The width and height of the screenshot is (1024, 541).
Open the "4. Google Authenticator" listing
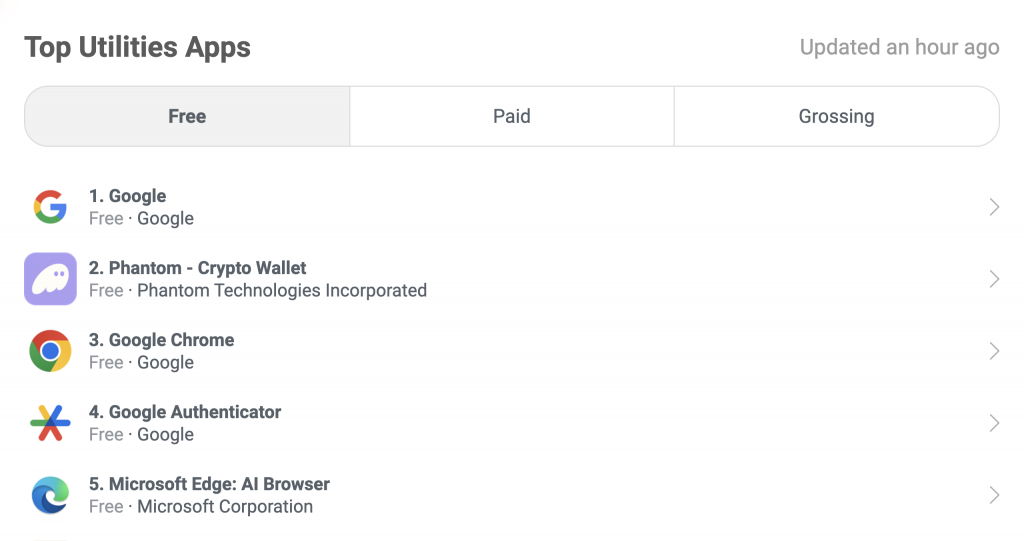184,412
